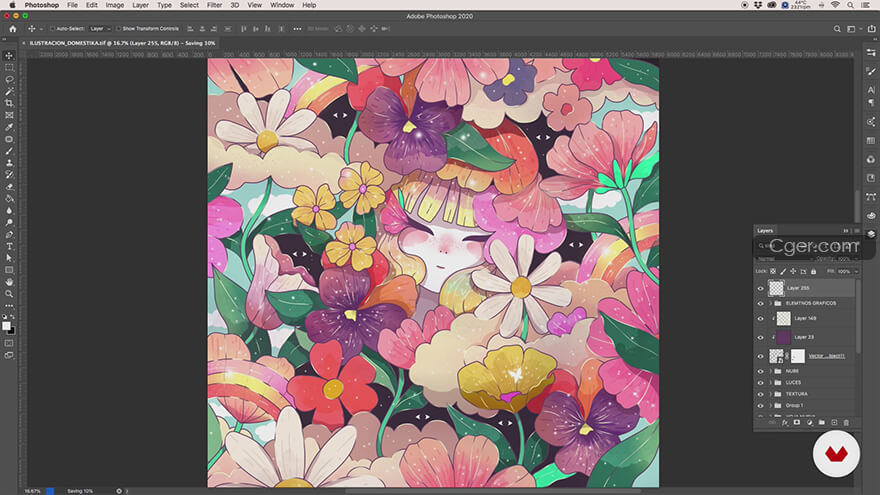Expand the Group 1 folder
Image resolution: width=880 pixels, height=495 pixels.
[x=771, y=405]
